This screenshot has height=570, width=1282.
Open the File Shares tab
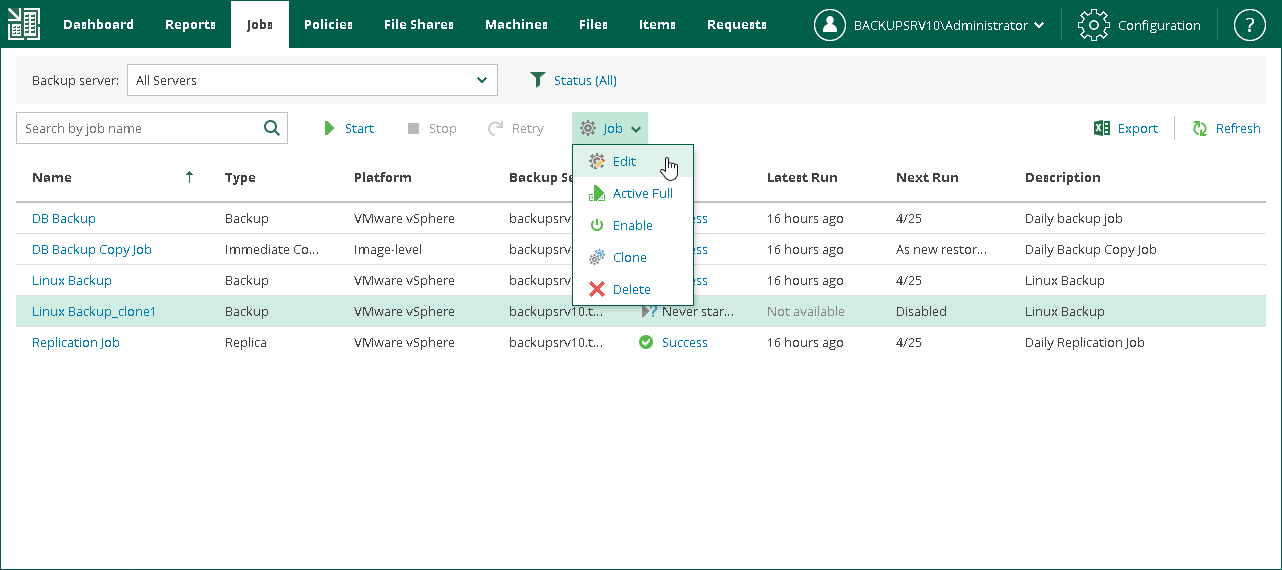point(419,24)
